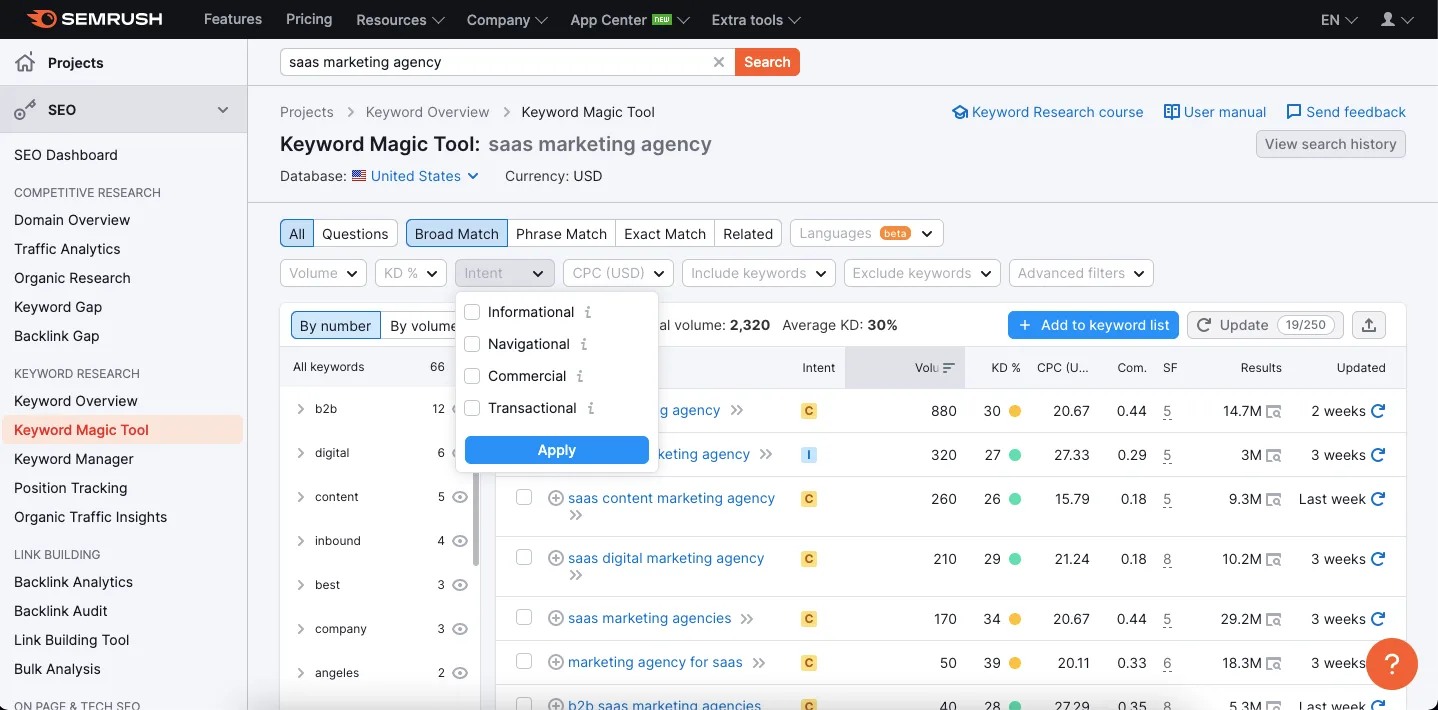The image size is (1438, 710).
Task: Open the Resources top menu
Action: (400, 20)
